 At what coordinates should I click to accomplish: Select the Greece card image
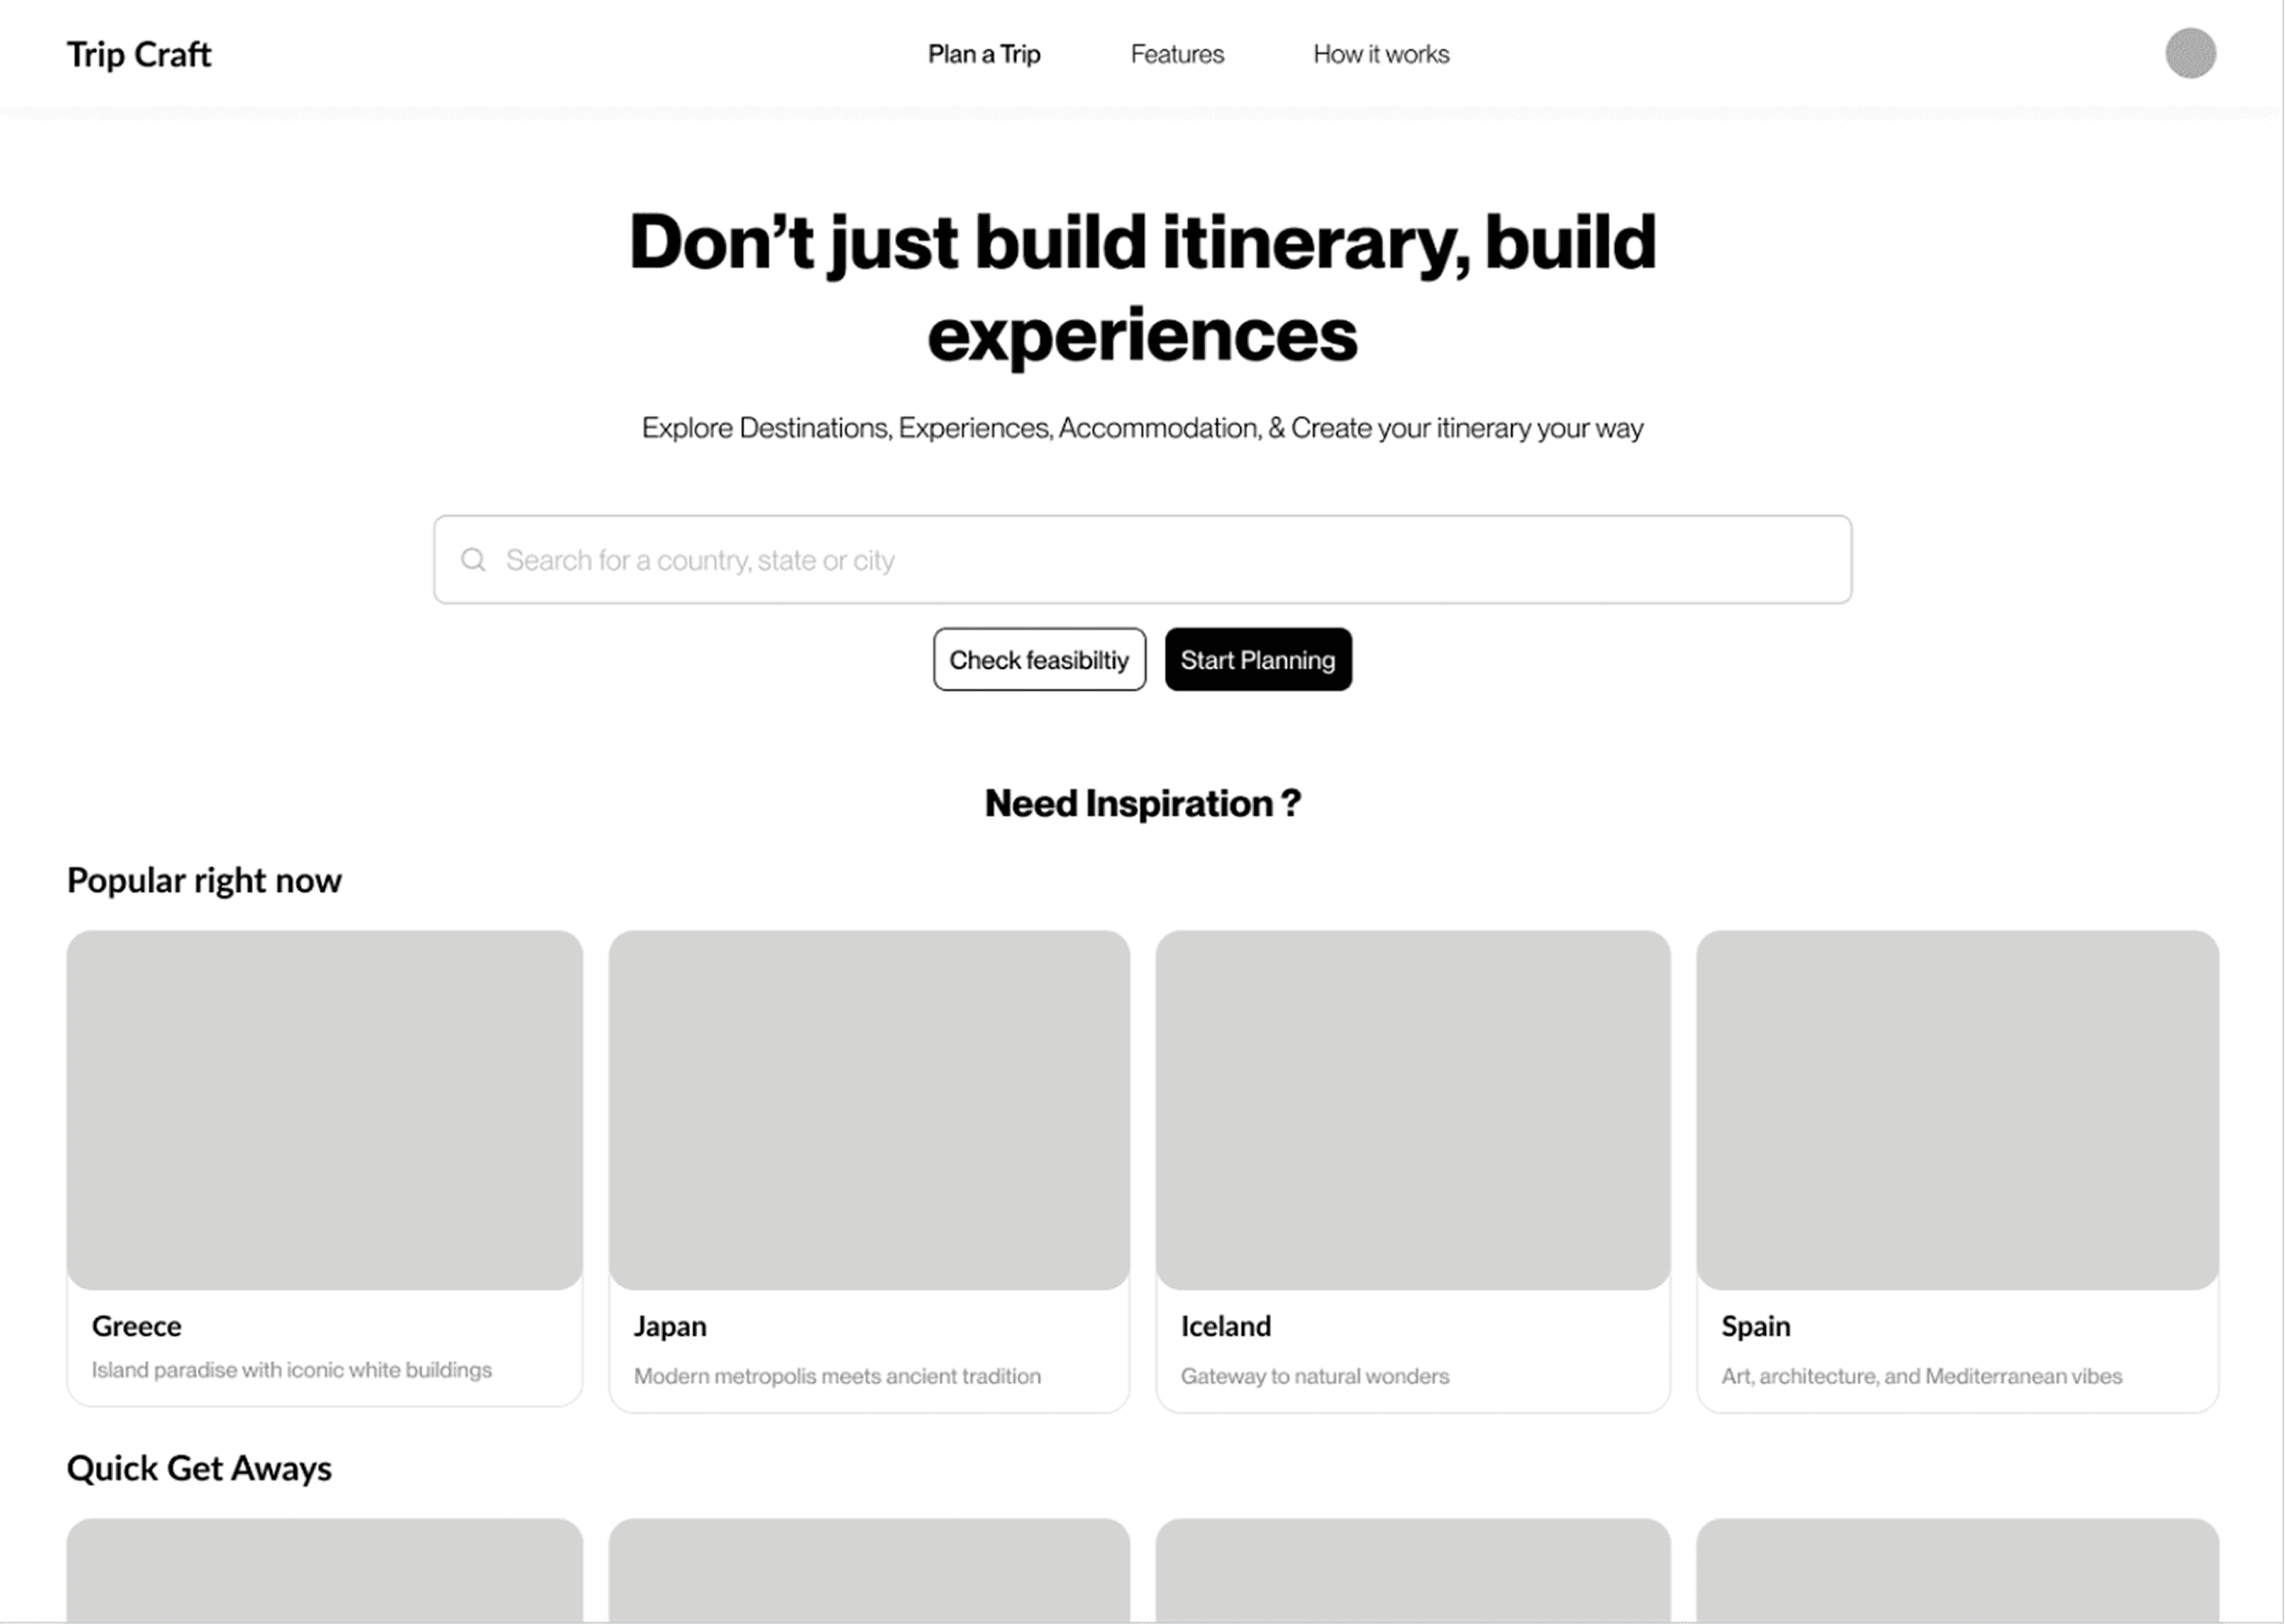325,1109
